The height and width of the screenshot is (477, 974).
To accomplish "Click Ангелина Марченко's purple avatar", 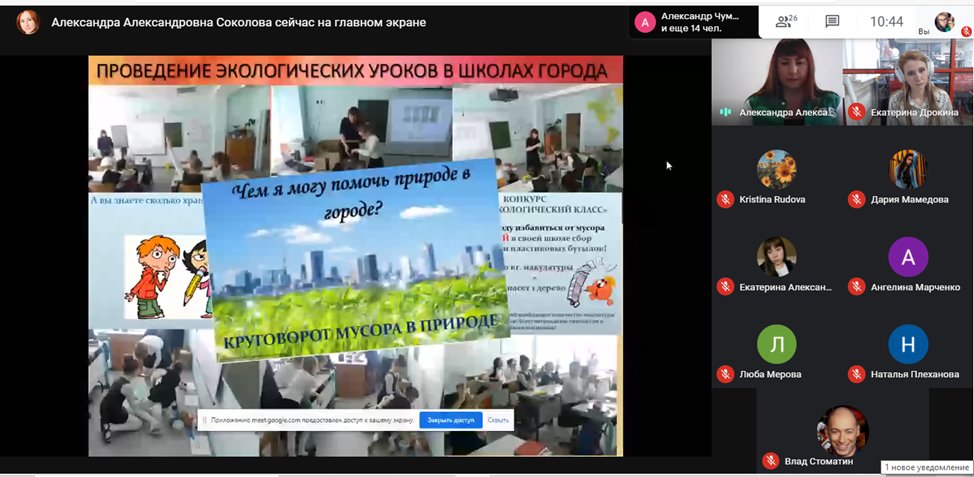I will click(x=907, y=257).
